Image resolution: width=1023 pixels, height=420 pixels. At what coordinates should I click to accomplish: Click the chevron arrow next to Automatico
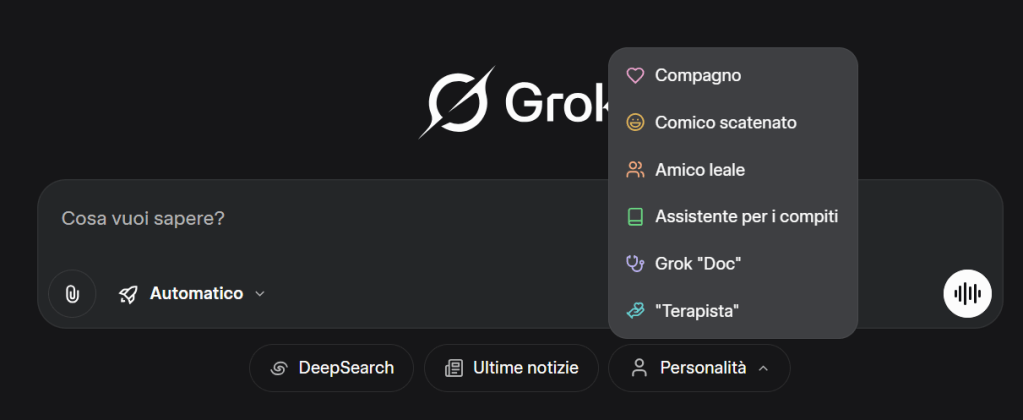pos(260,294)
